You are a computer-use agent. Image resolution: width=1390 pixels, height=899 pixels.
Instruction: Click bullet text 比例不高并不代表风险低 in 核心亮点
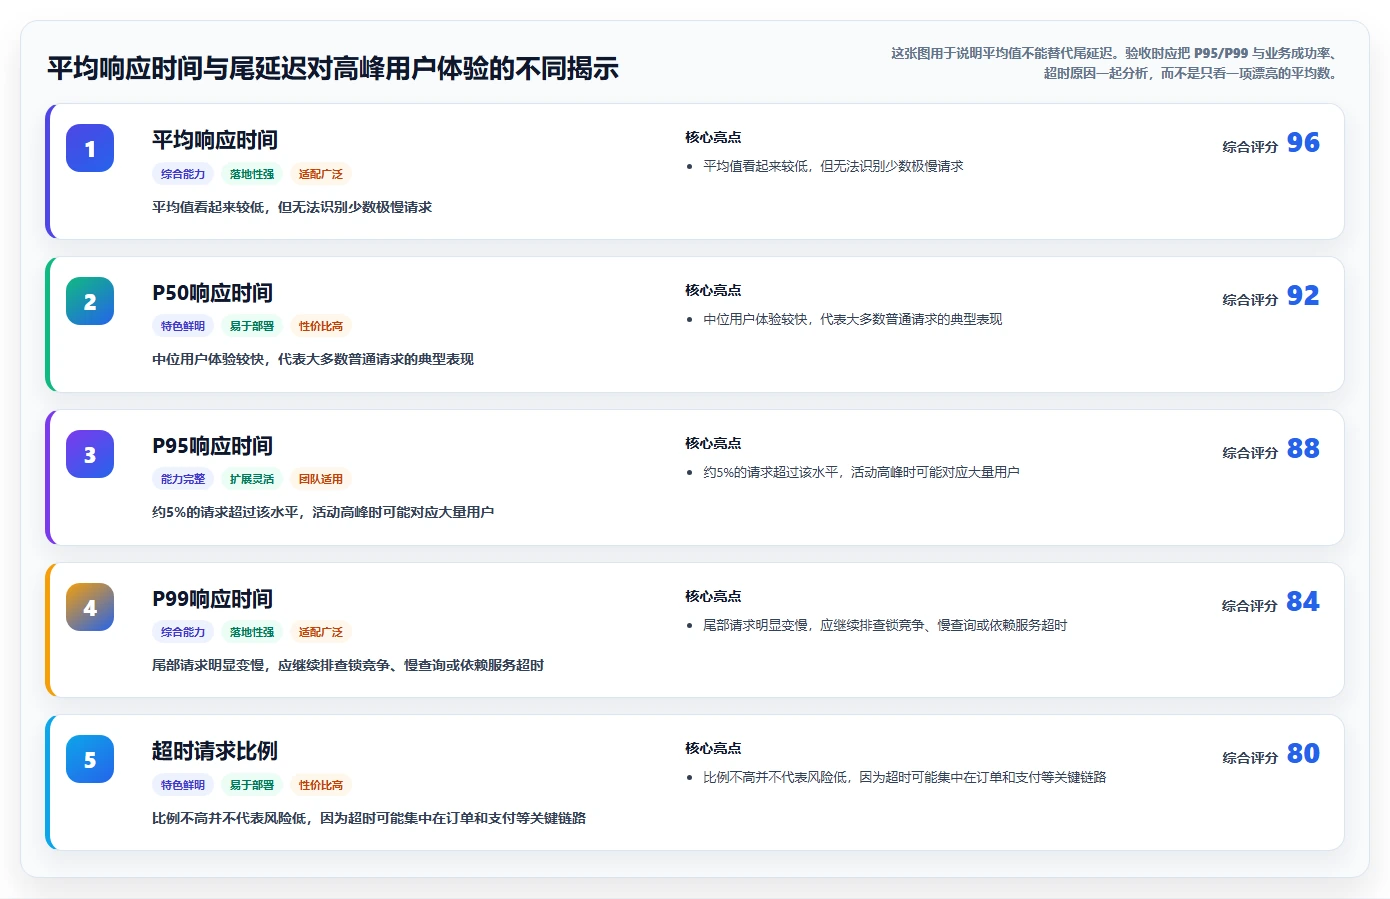(x=904, y=778)
